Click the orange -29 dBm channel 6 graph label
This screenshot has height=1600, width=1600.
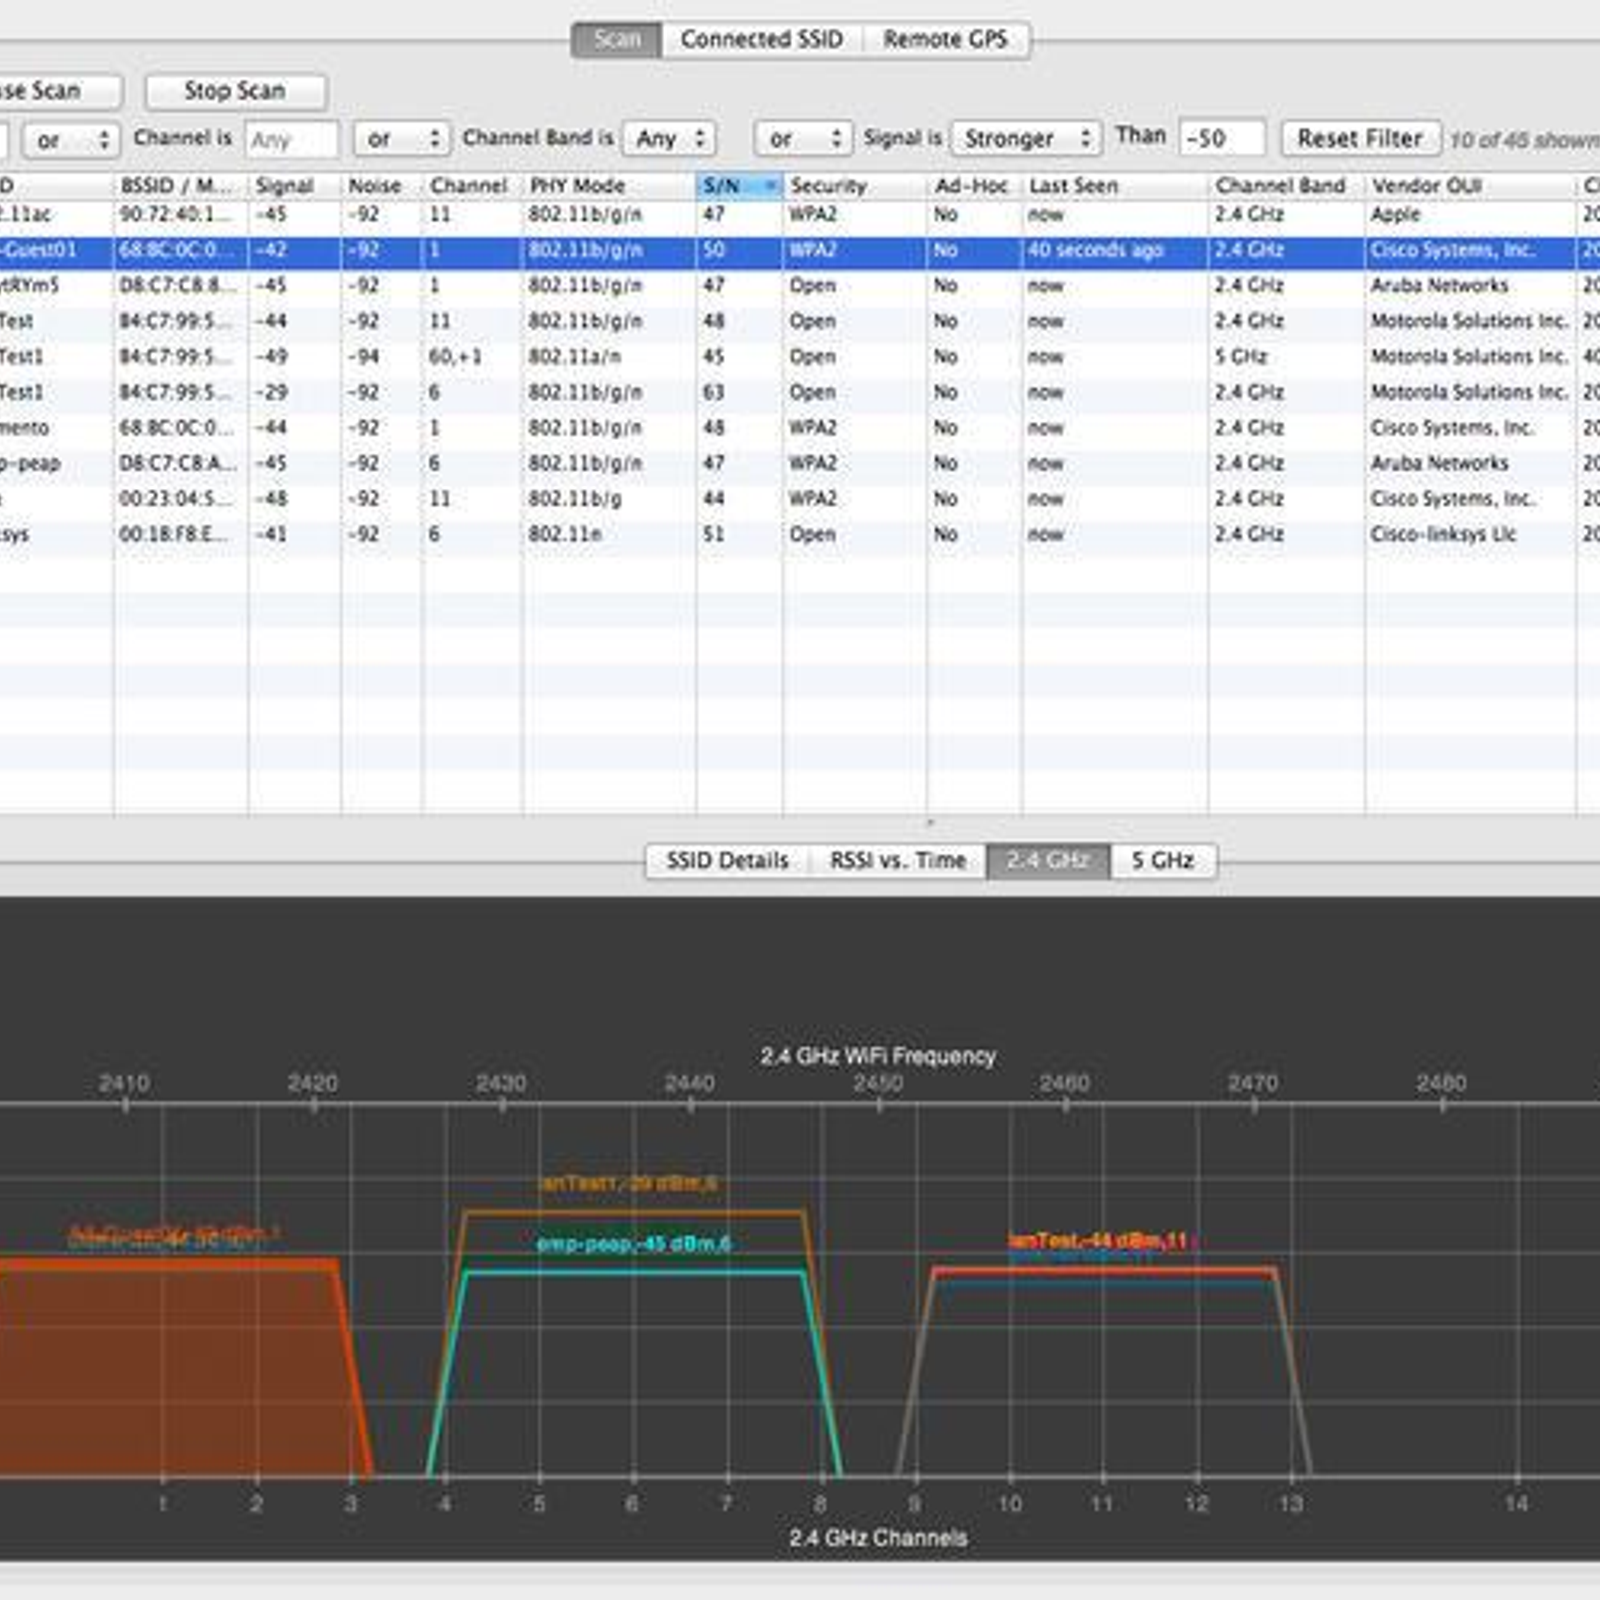pyautogui.click(x=629, y=1184)
